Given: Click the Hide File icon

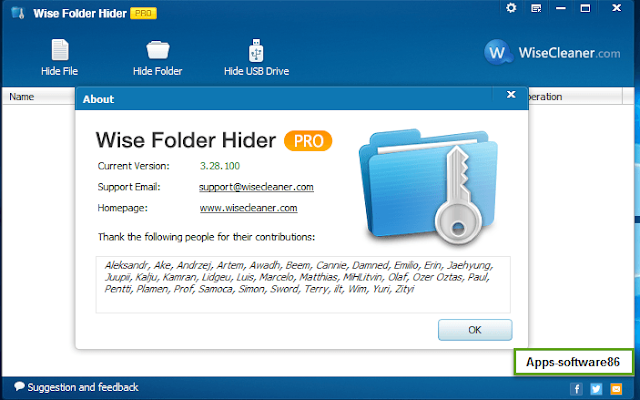Looking at the screenshot, I should tap(60, 50).
